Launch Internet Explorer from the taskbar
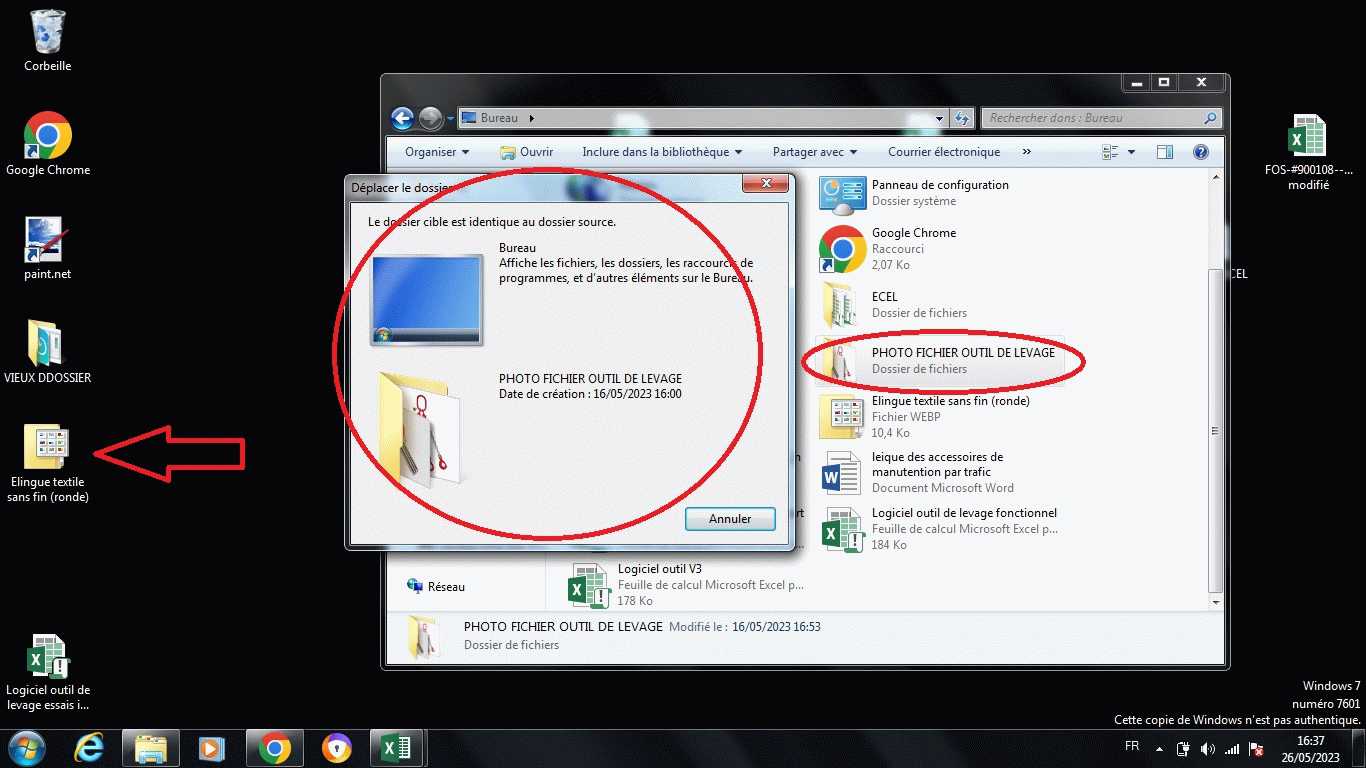 click(89, 748)
